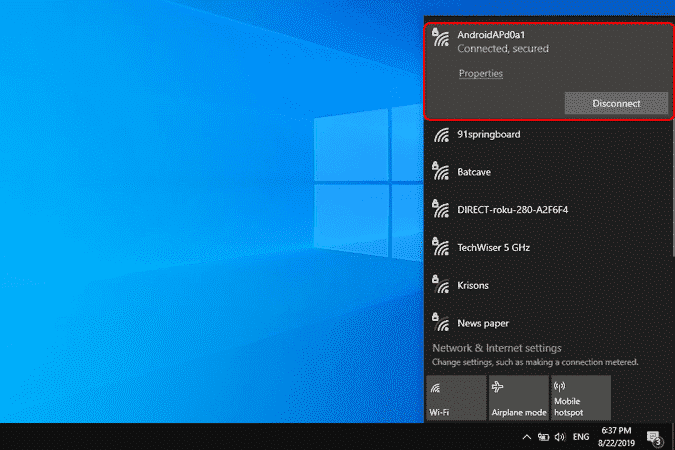
Task: Open Properties link for AndroidAPd0a1
Action: (x=480, y=73)
